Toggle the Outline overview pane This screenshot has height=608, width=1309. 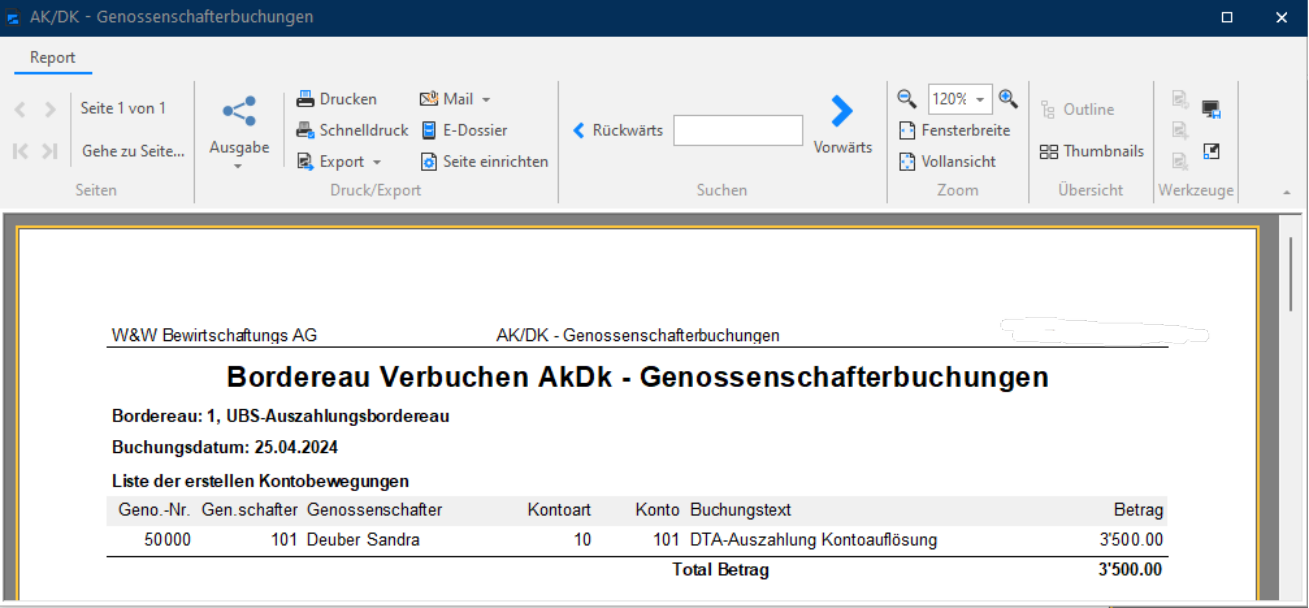point(1077,109)
